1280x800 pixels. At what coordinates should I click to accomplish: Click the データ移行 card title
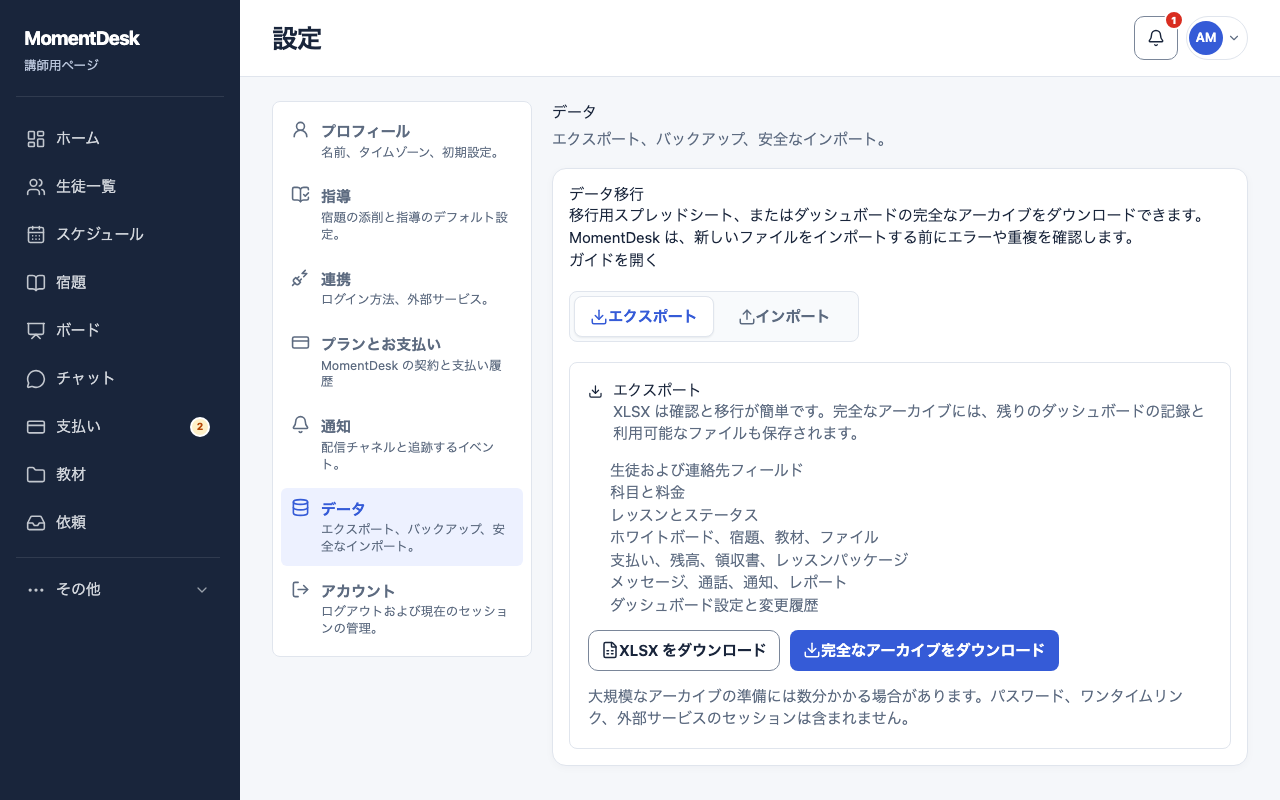pos(606,194)
